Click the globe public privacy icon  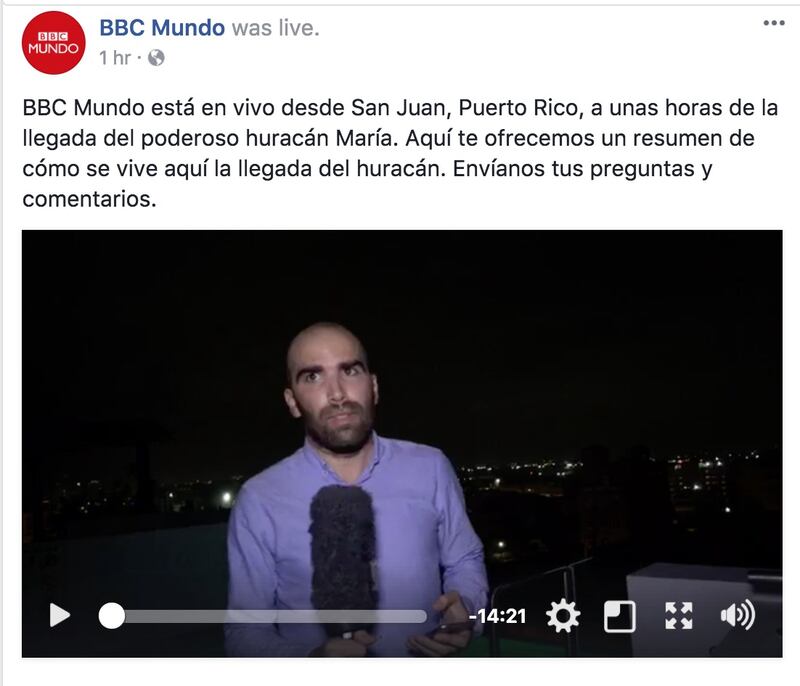point(156,58)
